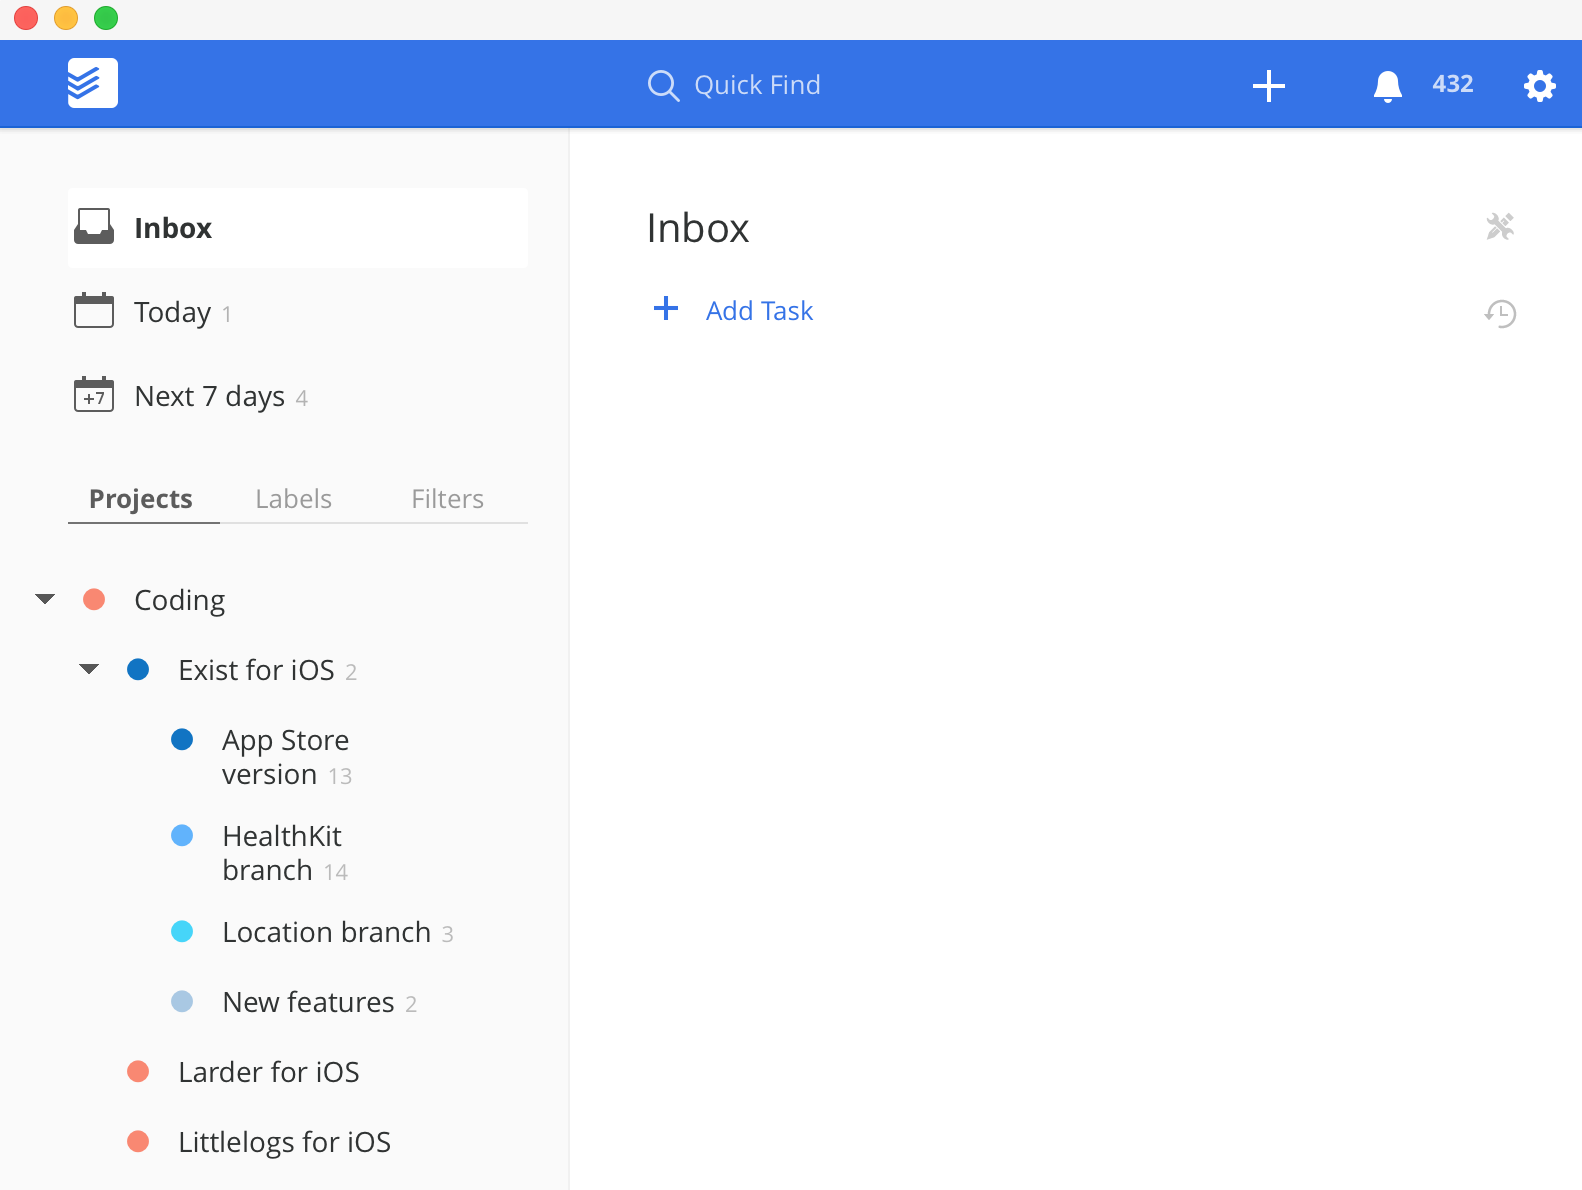Click the Coding project color dot
This screenshot has width=1582, height=1190.
point(94,599)
